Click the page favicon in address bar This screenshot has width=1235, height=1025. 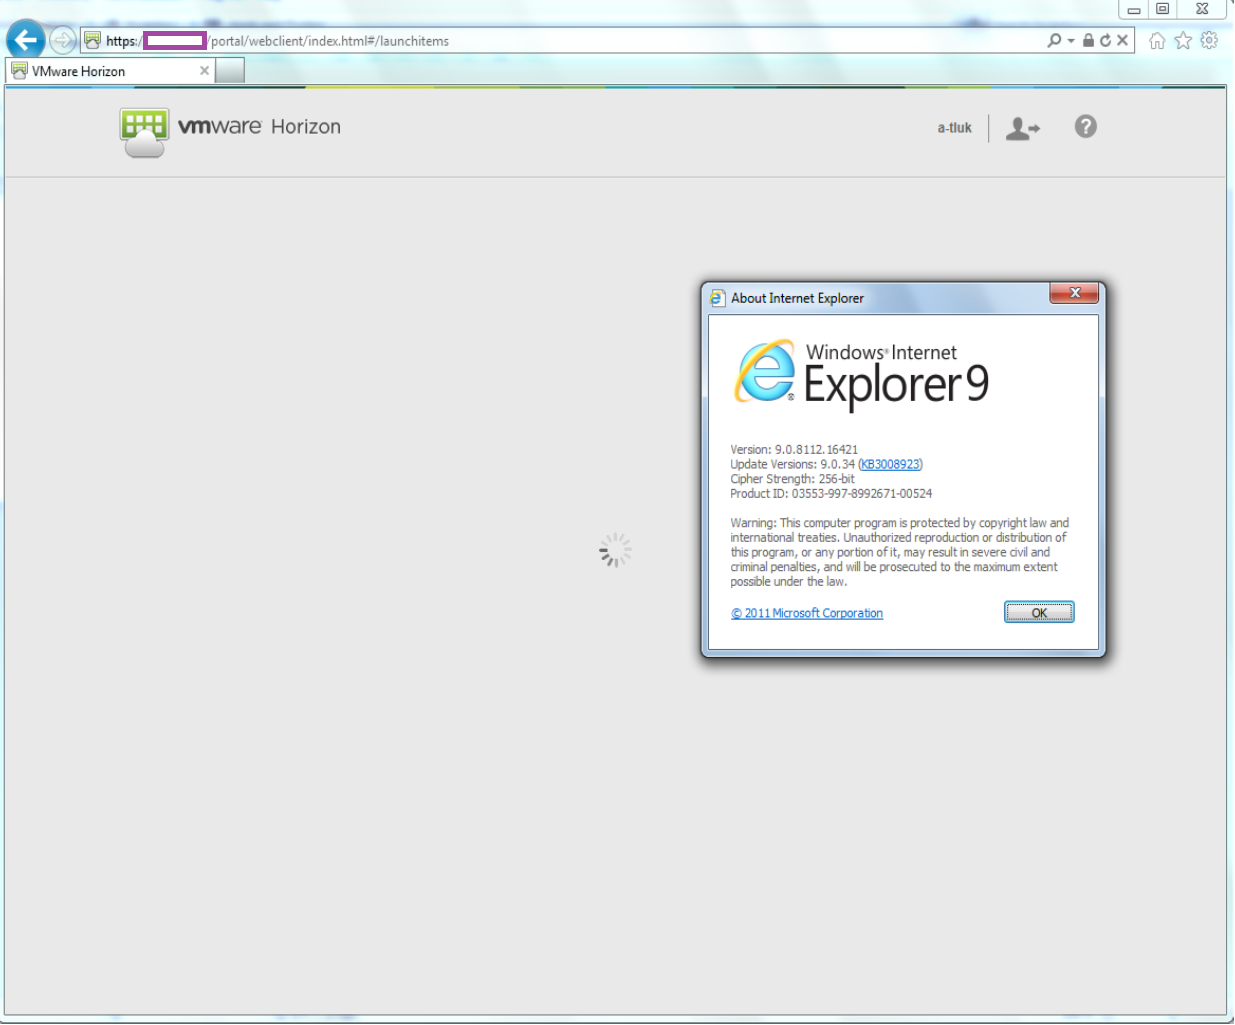click(93, 40)
